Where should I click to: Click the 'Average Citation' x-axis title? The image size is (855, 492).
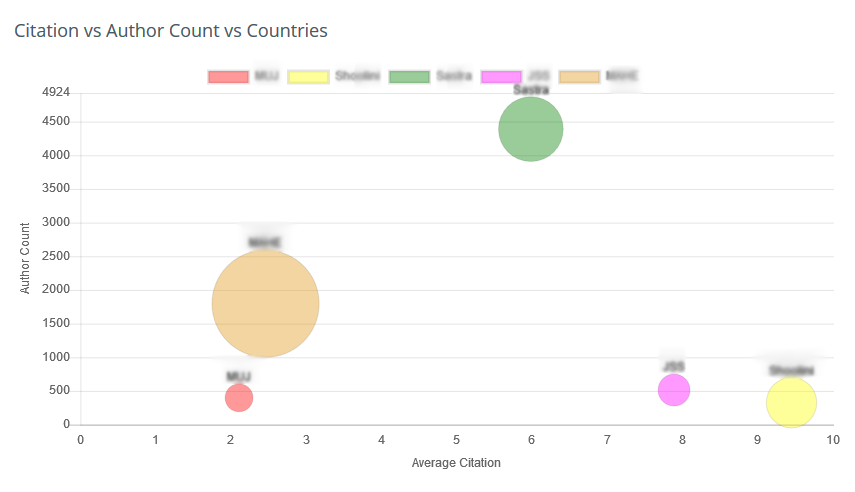[456, 463]
